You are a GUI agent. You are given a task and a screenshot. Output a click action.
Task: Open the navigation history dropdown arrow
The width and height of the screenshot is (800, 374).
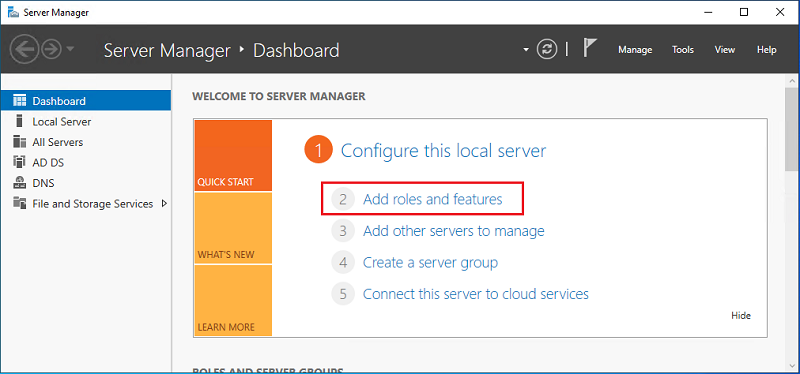click(70, 49)
